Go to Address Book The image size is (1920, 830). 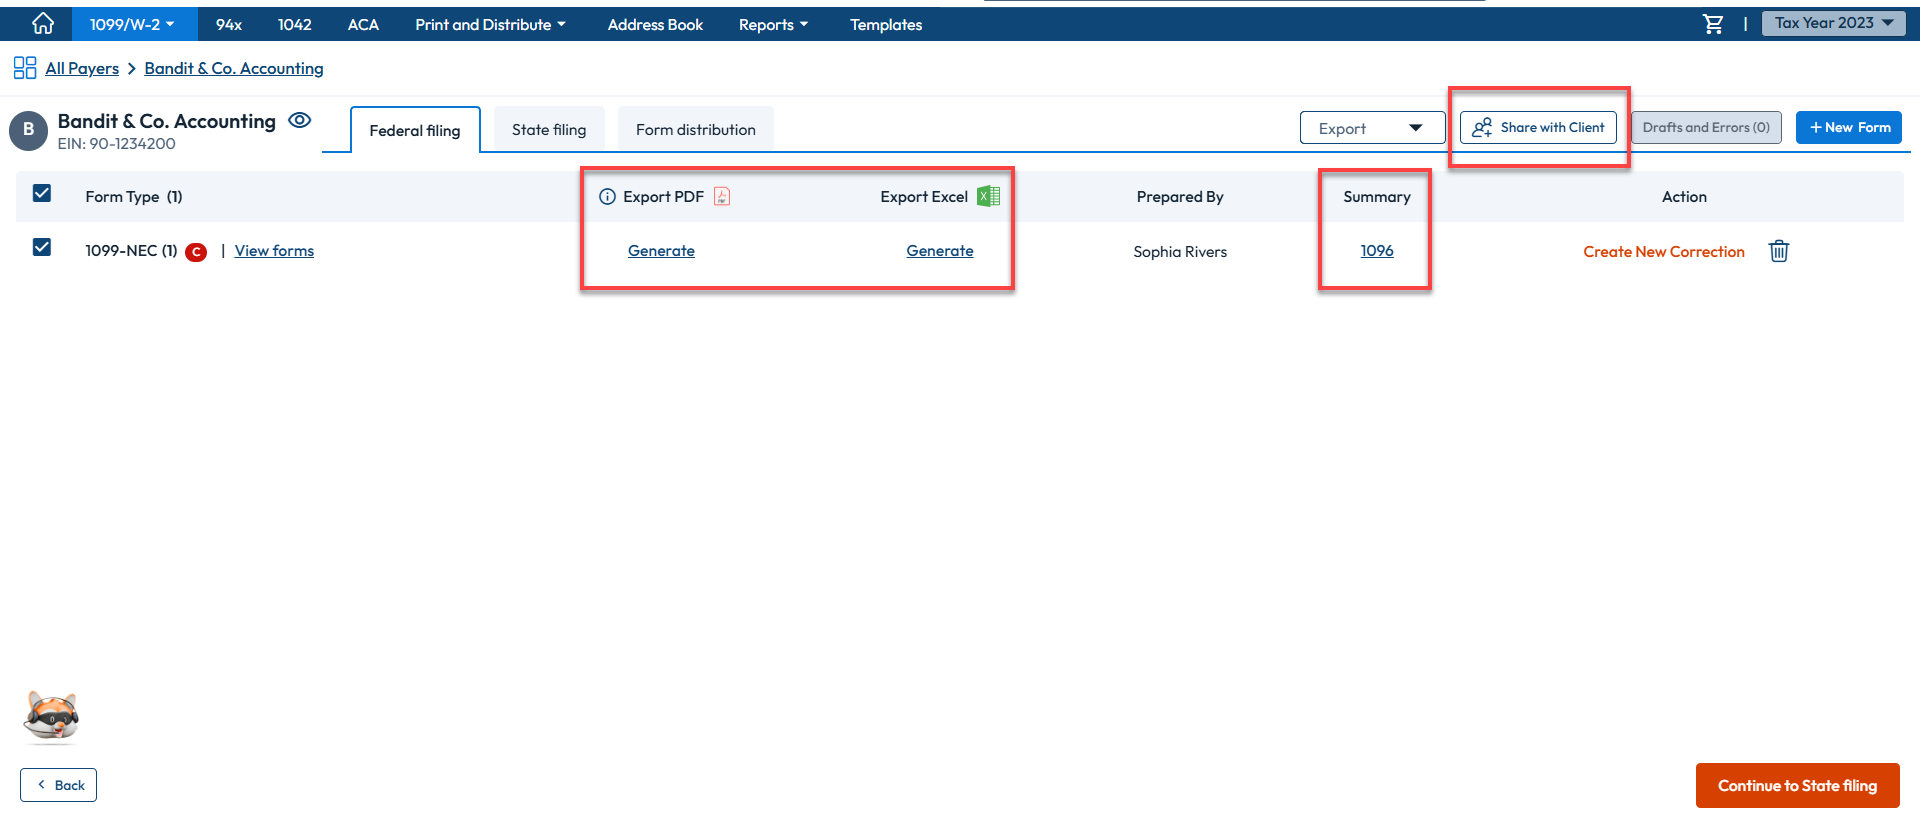[655, 24]
